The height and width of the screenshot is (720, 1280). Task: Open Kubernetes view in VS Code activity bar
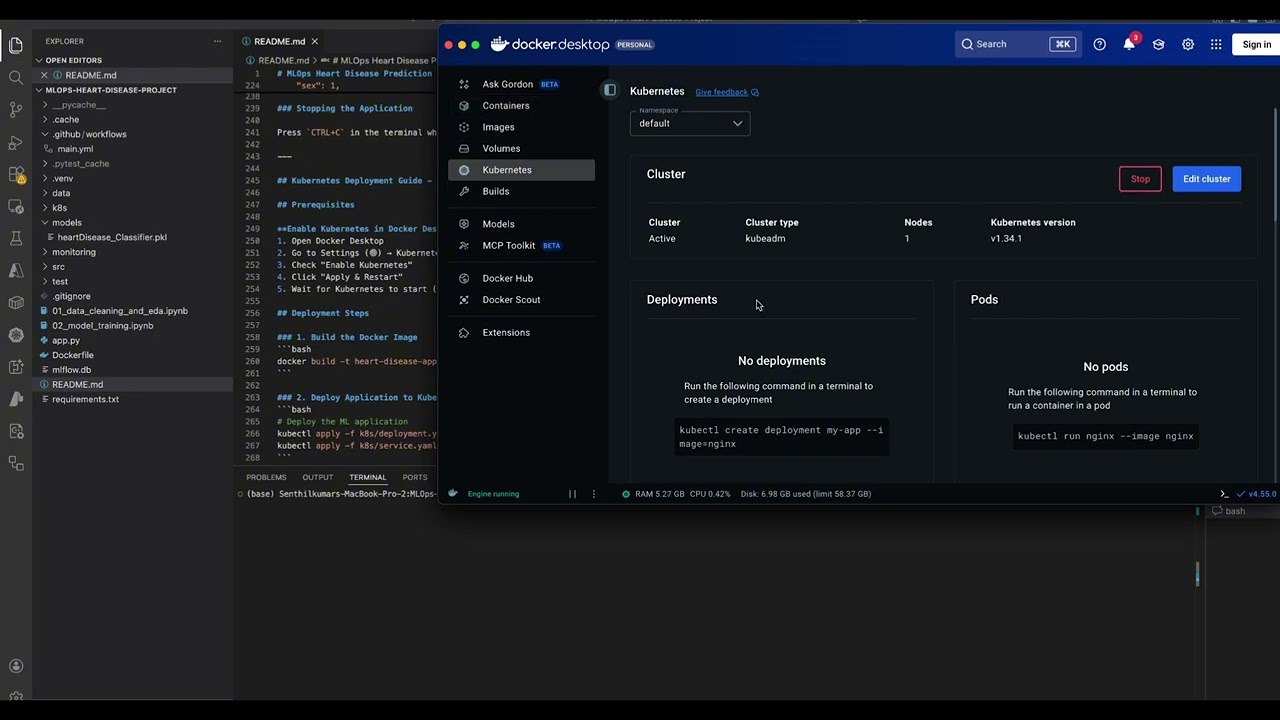pos(16,335)
